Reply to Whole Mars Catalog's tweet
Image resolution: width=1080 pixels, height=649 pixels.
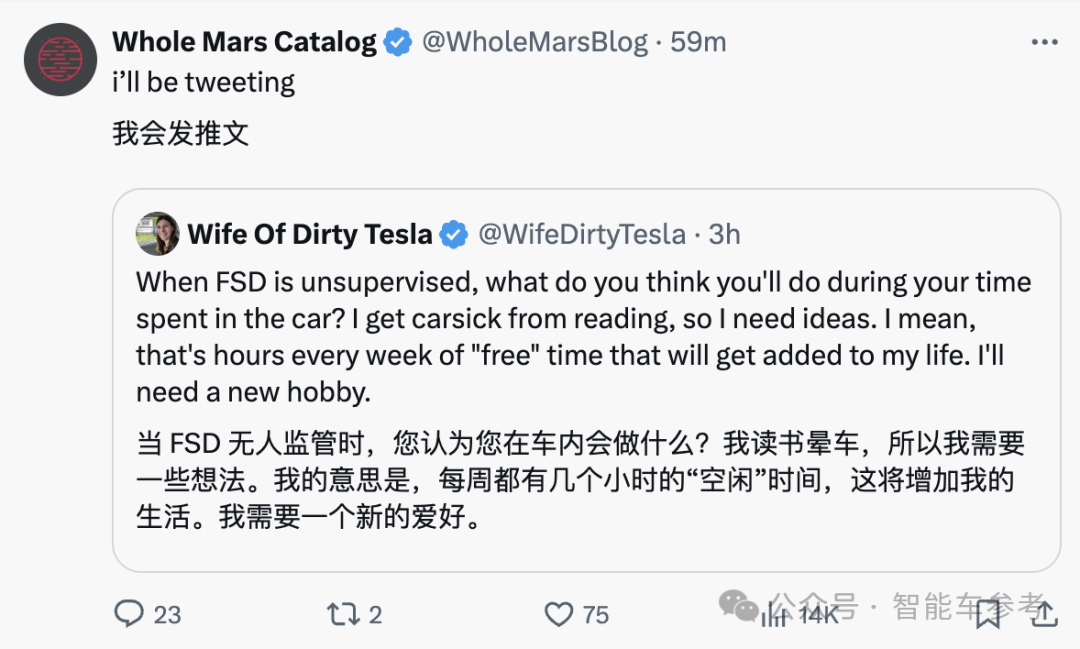[131, 614]
